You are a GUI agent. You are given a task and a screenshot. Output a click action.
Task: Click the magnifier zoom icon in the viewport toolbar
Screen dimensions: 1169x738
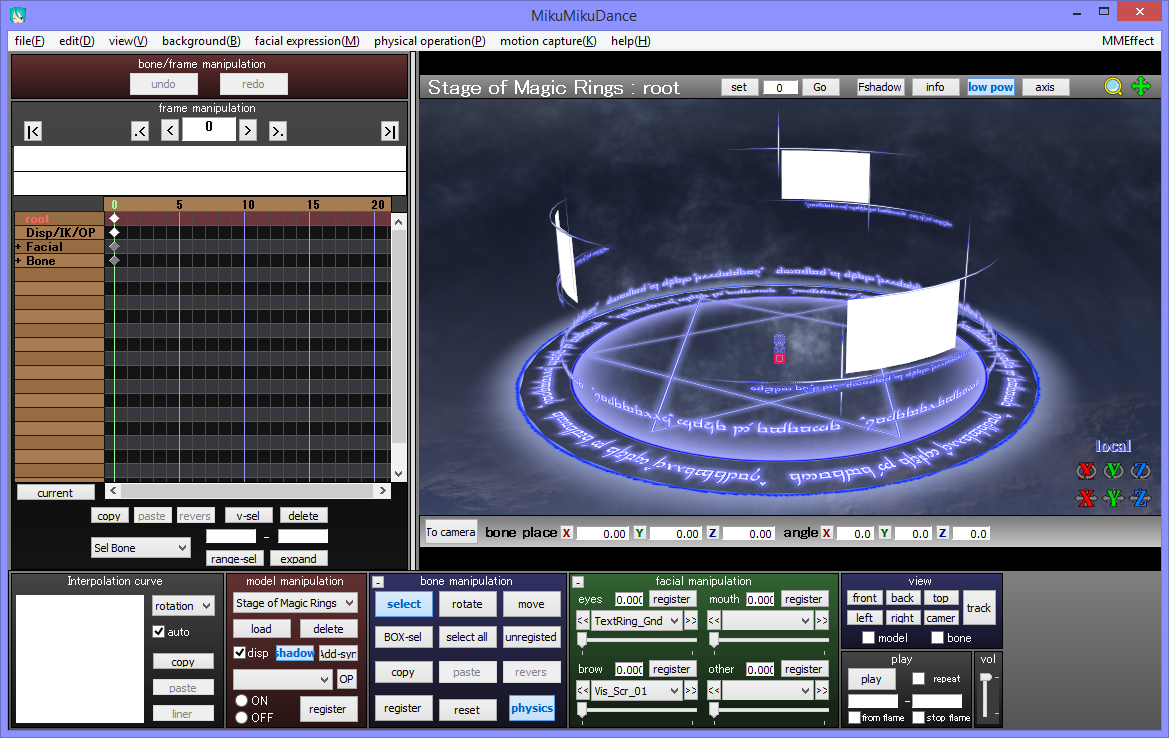pos(1113,87)
